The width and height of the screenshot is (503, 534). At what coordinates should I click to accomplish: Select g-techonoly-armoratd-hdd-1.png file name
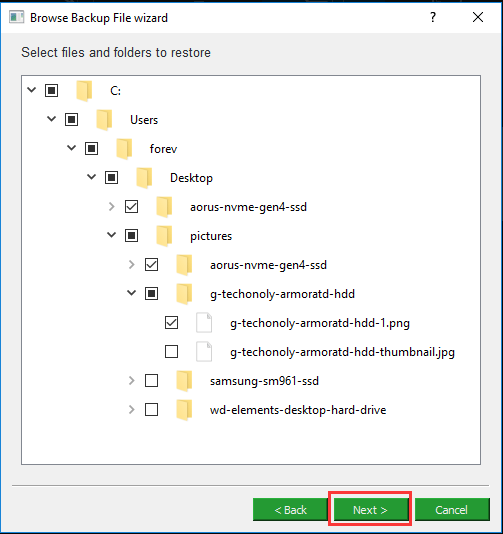(320, 323)
